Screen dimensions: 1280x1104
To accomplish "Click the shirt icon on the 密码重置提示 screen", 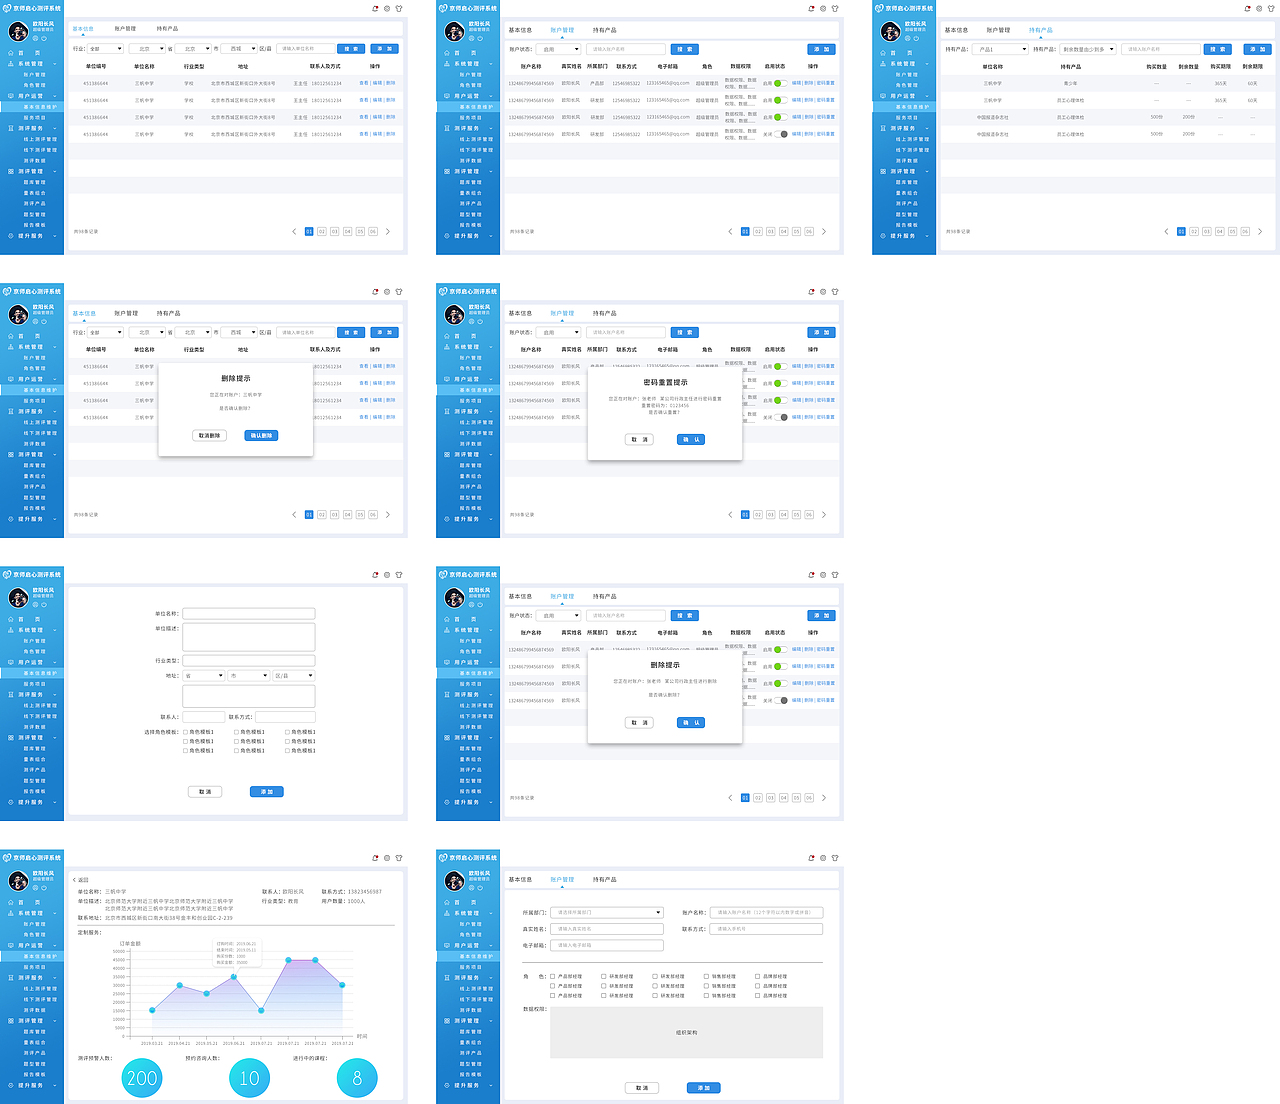I will tap(835, 292).
